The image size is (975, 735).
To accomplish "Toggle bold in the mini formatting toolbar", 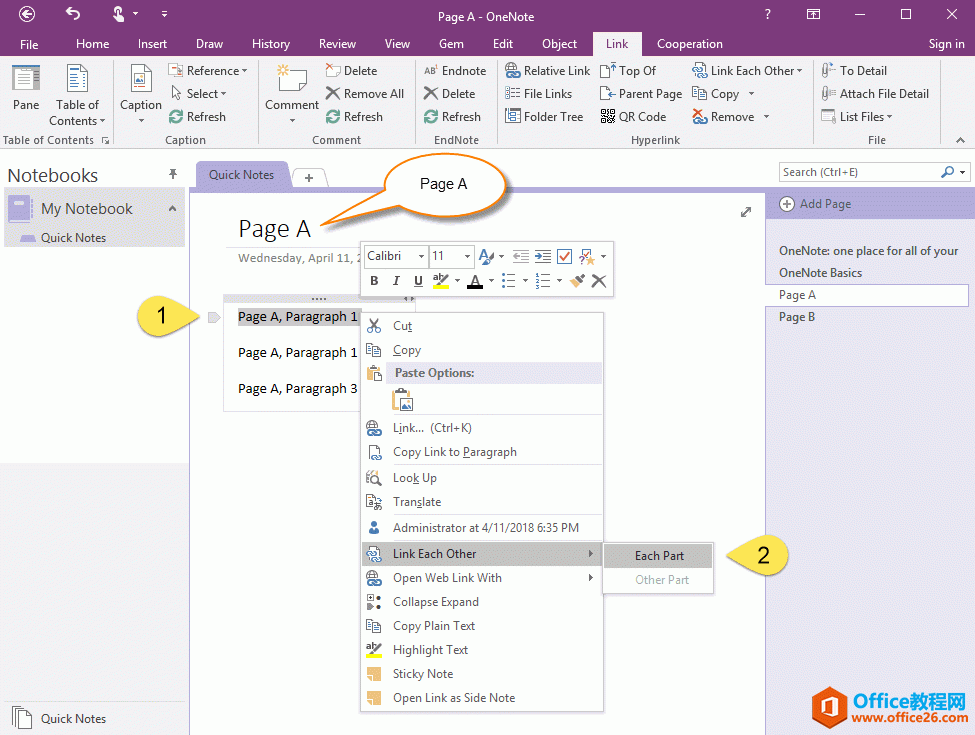I will tap(373, 281).
